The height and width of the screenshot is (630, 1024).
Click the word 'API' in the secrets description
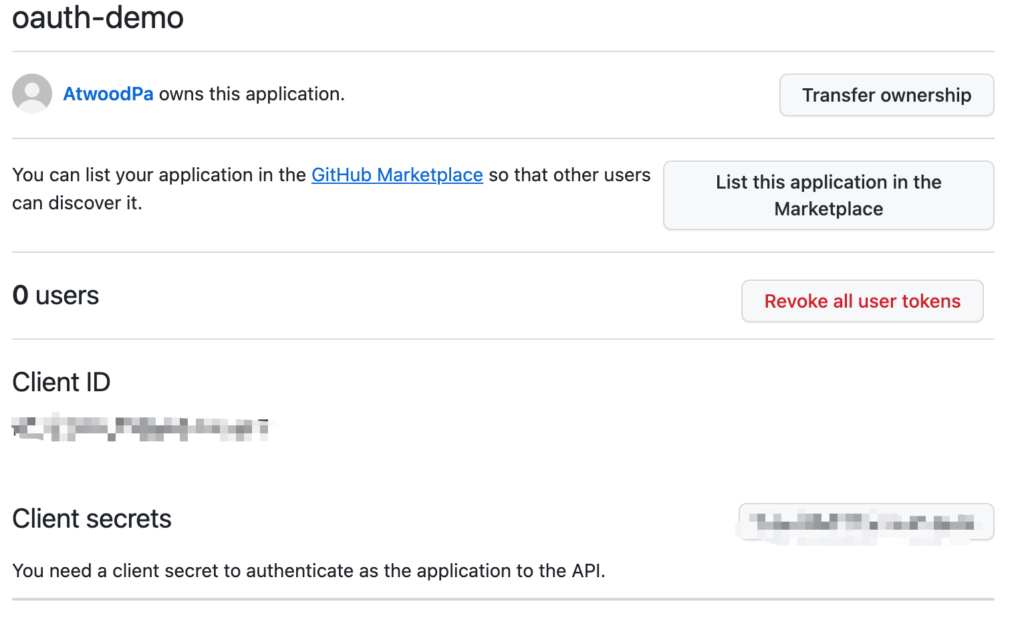click(585, 572)
